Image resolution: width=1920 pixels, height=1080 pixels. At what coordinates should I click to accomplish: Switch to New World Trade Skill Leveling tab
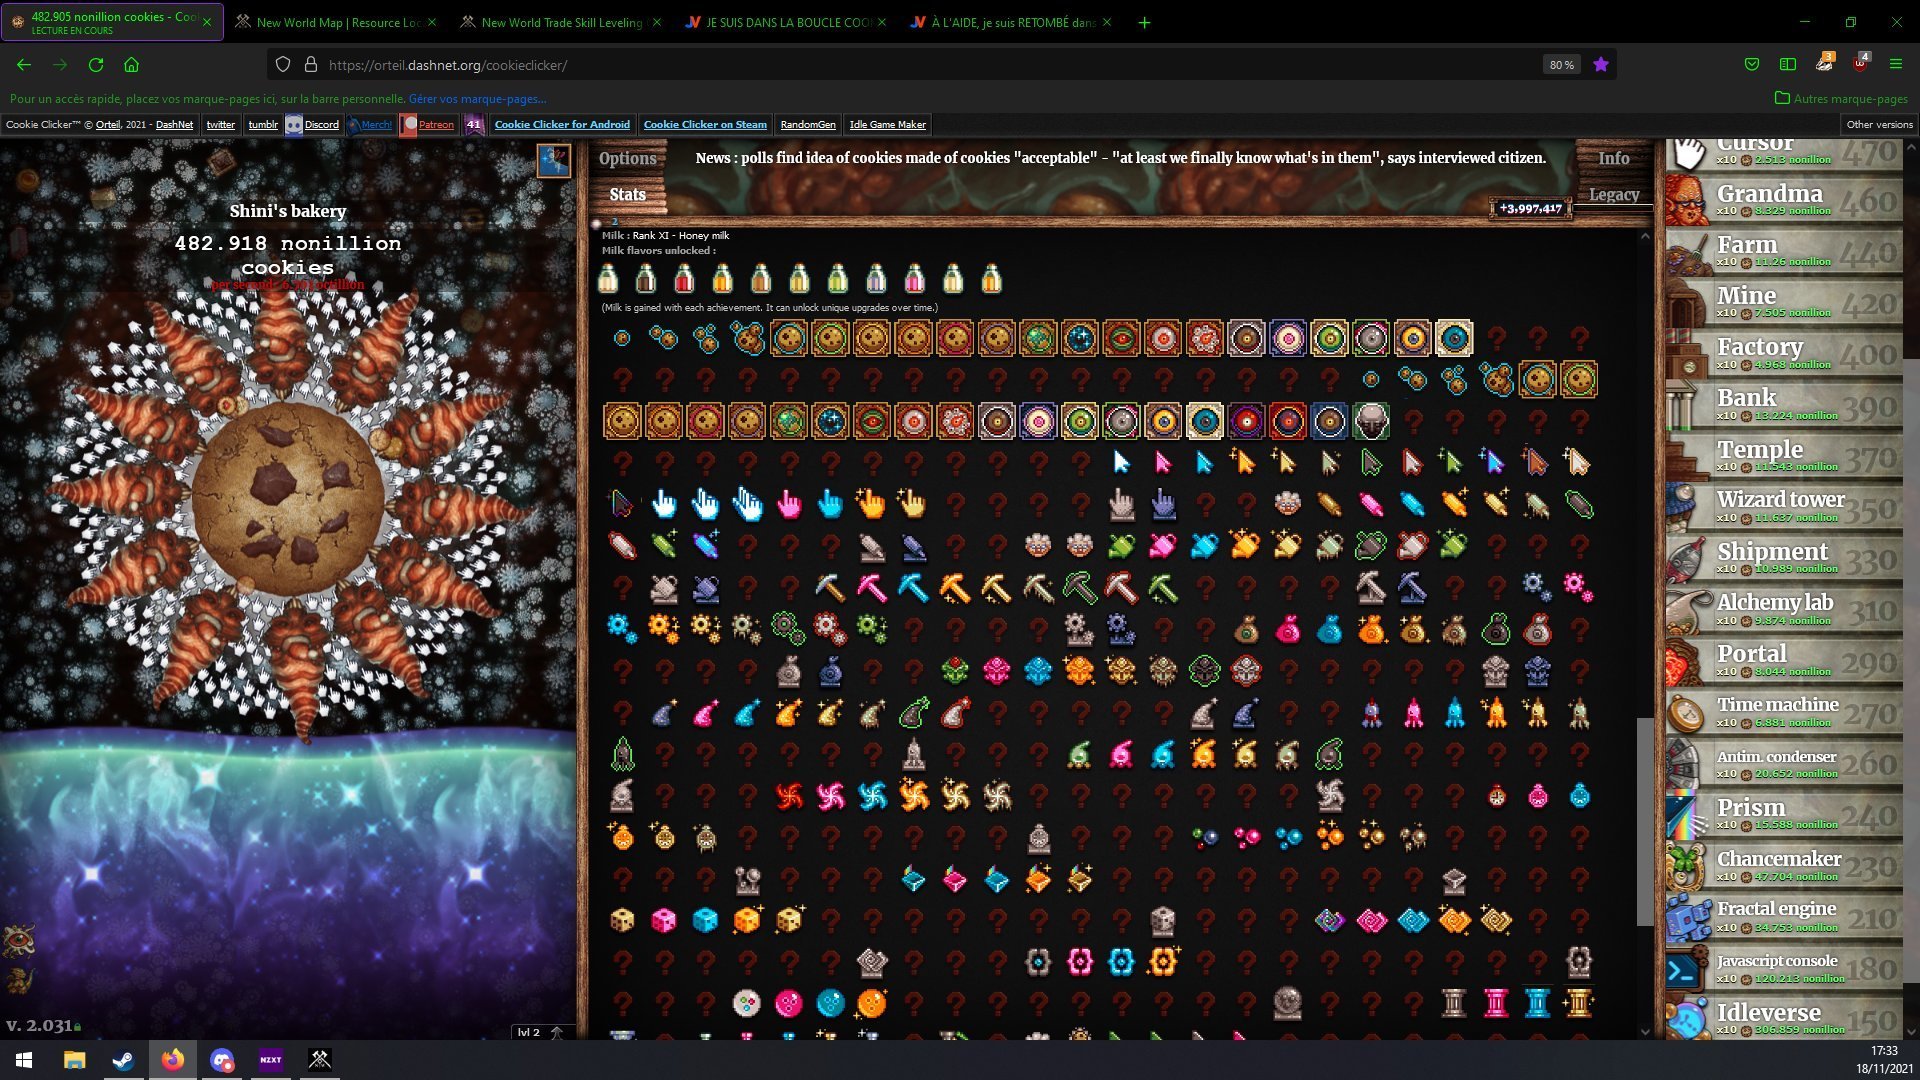[561, 22]
